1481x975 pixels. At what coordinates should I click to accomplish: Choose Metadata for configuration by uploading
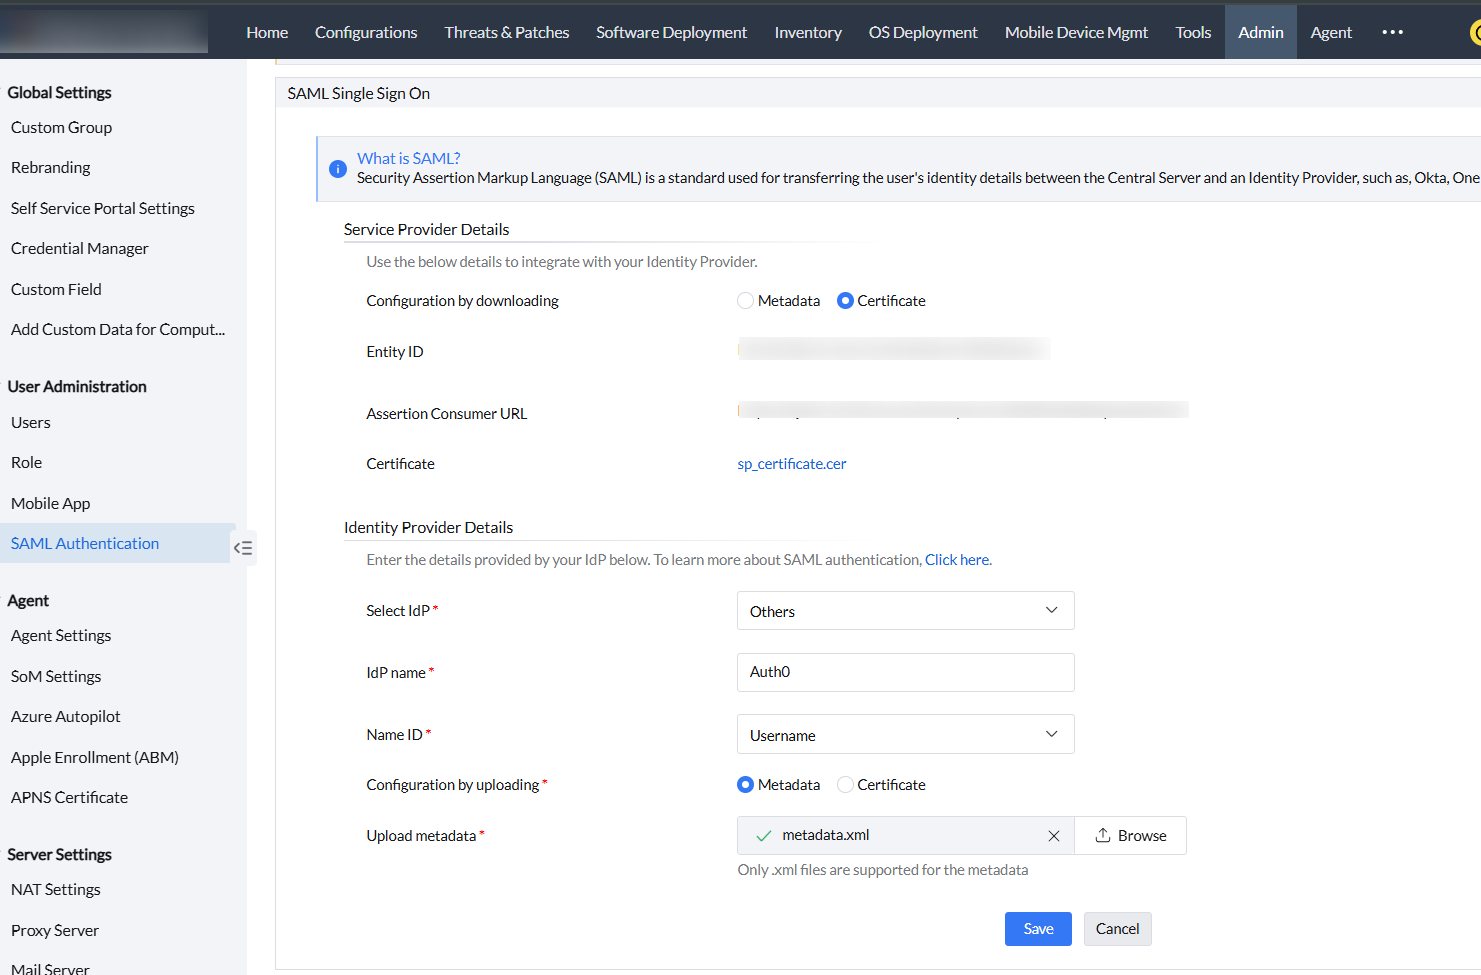tap(745, 785)
